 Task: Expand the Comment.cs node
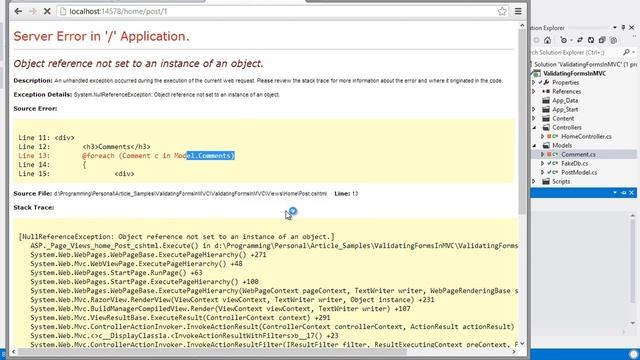click(542, 154)
